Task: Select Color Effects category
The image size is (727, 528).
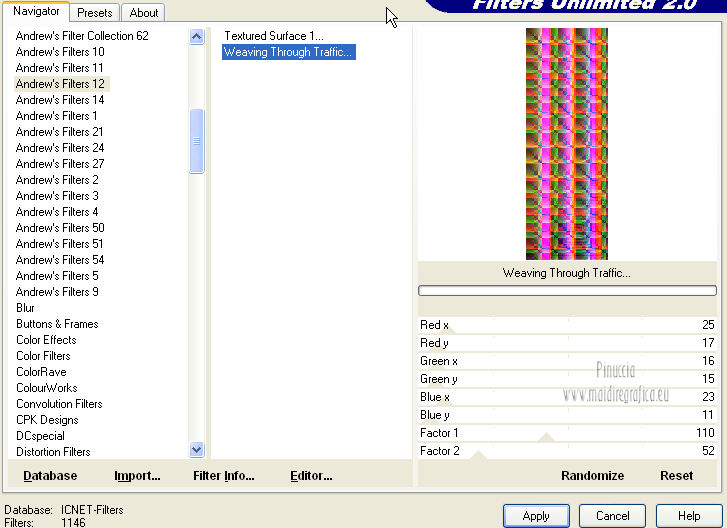Action: coord(46,340)
